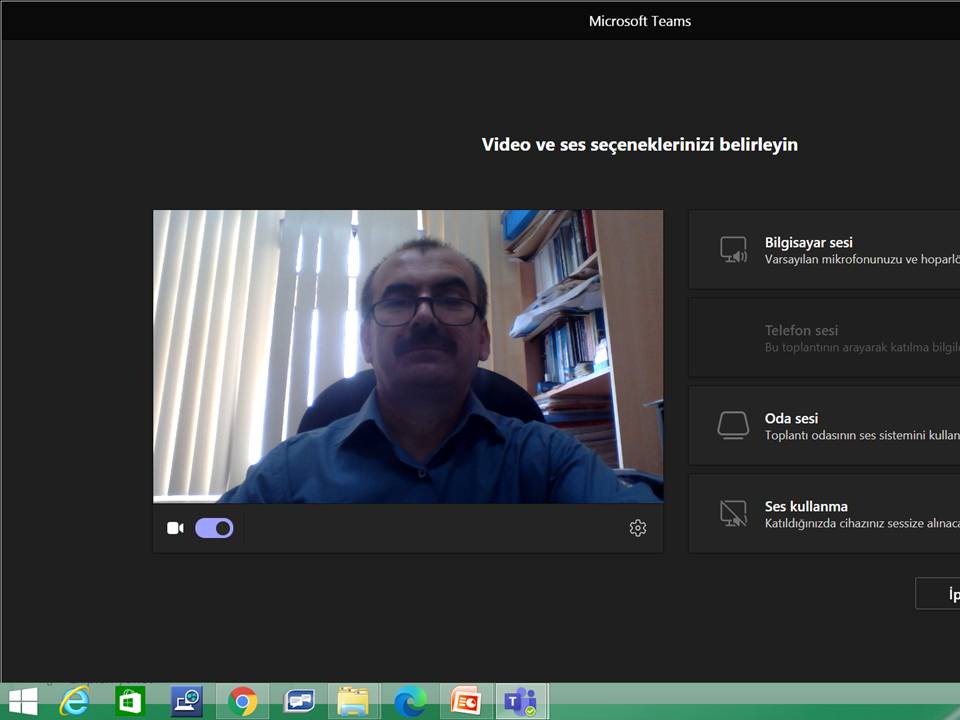Image resolution: width=960 pixels, height=720 pixels.
Task: Open Microsoft Edge from the taskbar
Action: click(409, 701)
